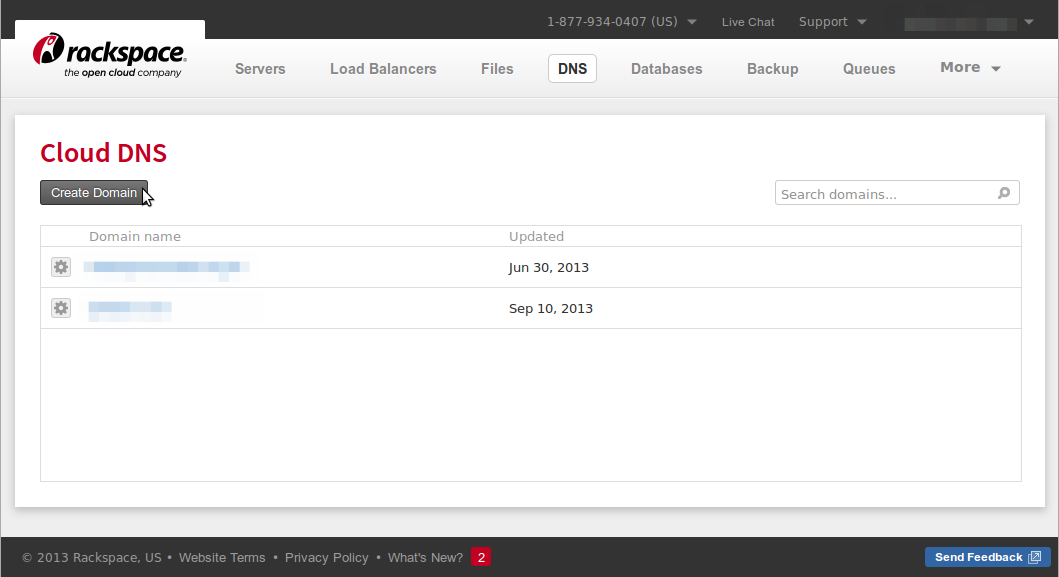Click the Jun 30, 2013 date cell

pos(548,268)
